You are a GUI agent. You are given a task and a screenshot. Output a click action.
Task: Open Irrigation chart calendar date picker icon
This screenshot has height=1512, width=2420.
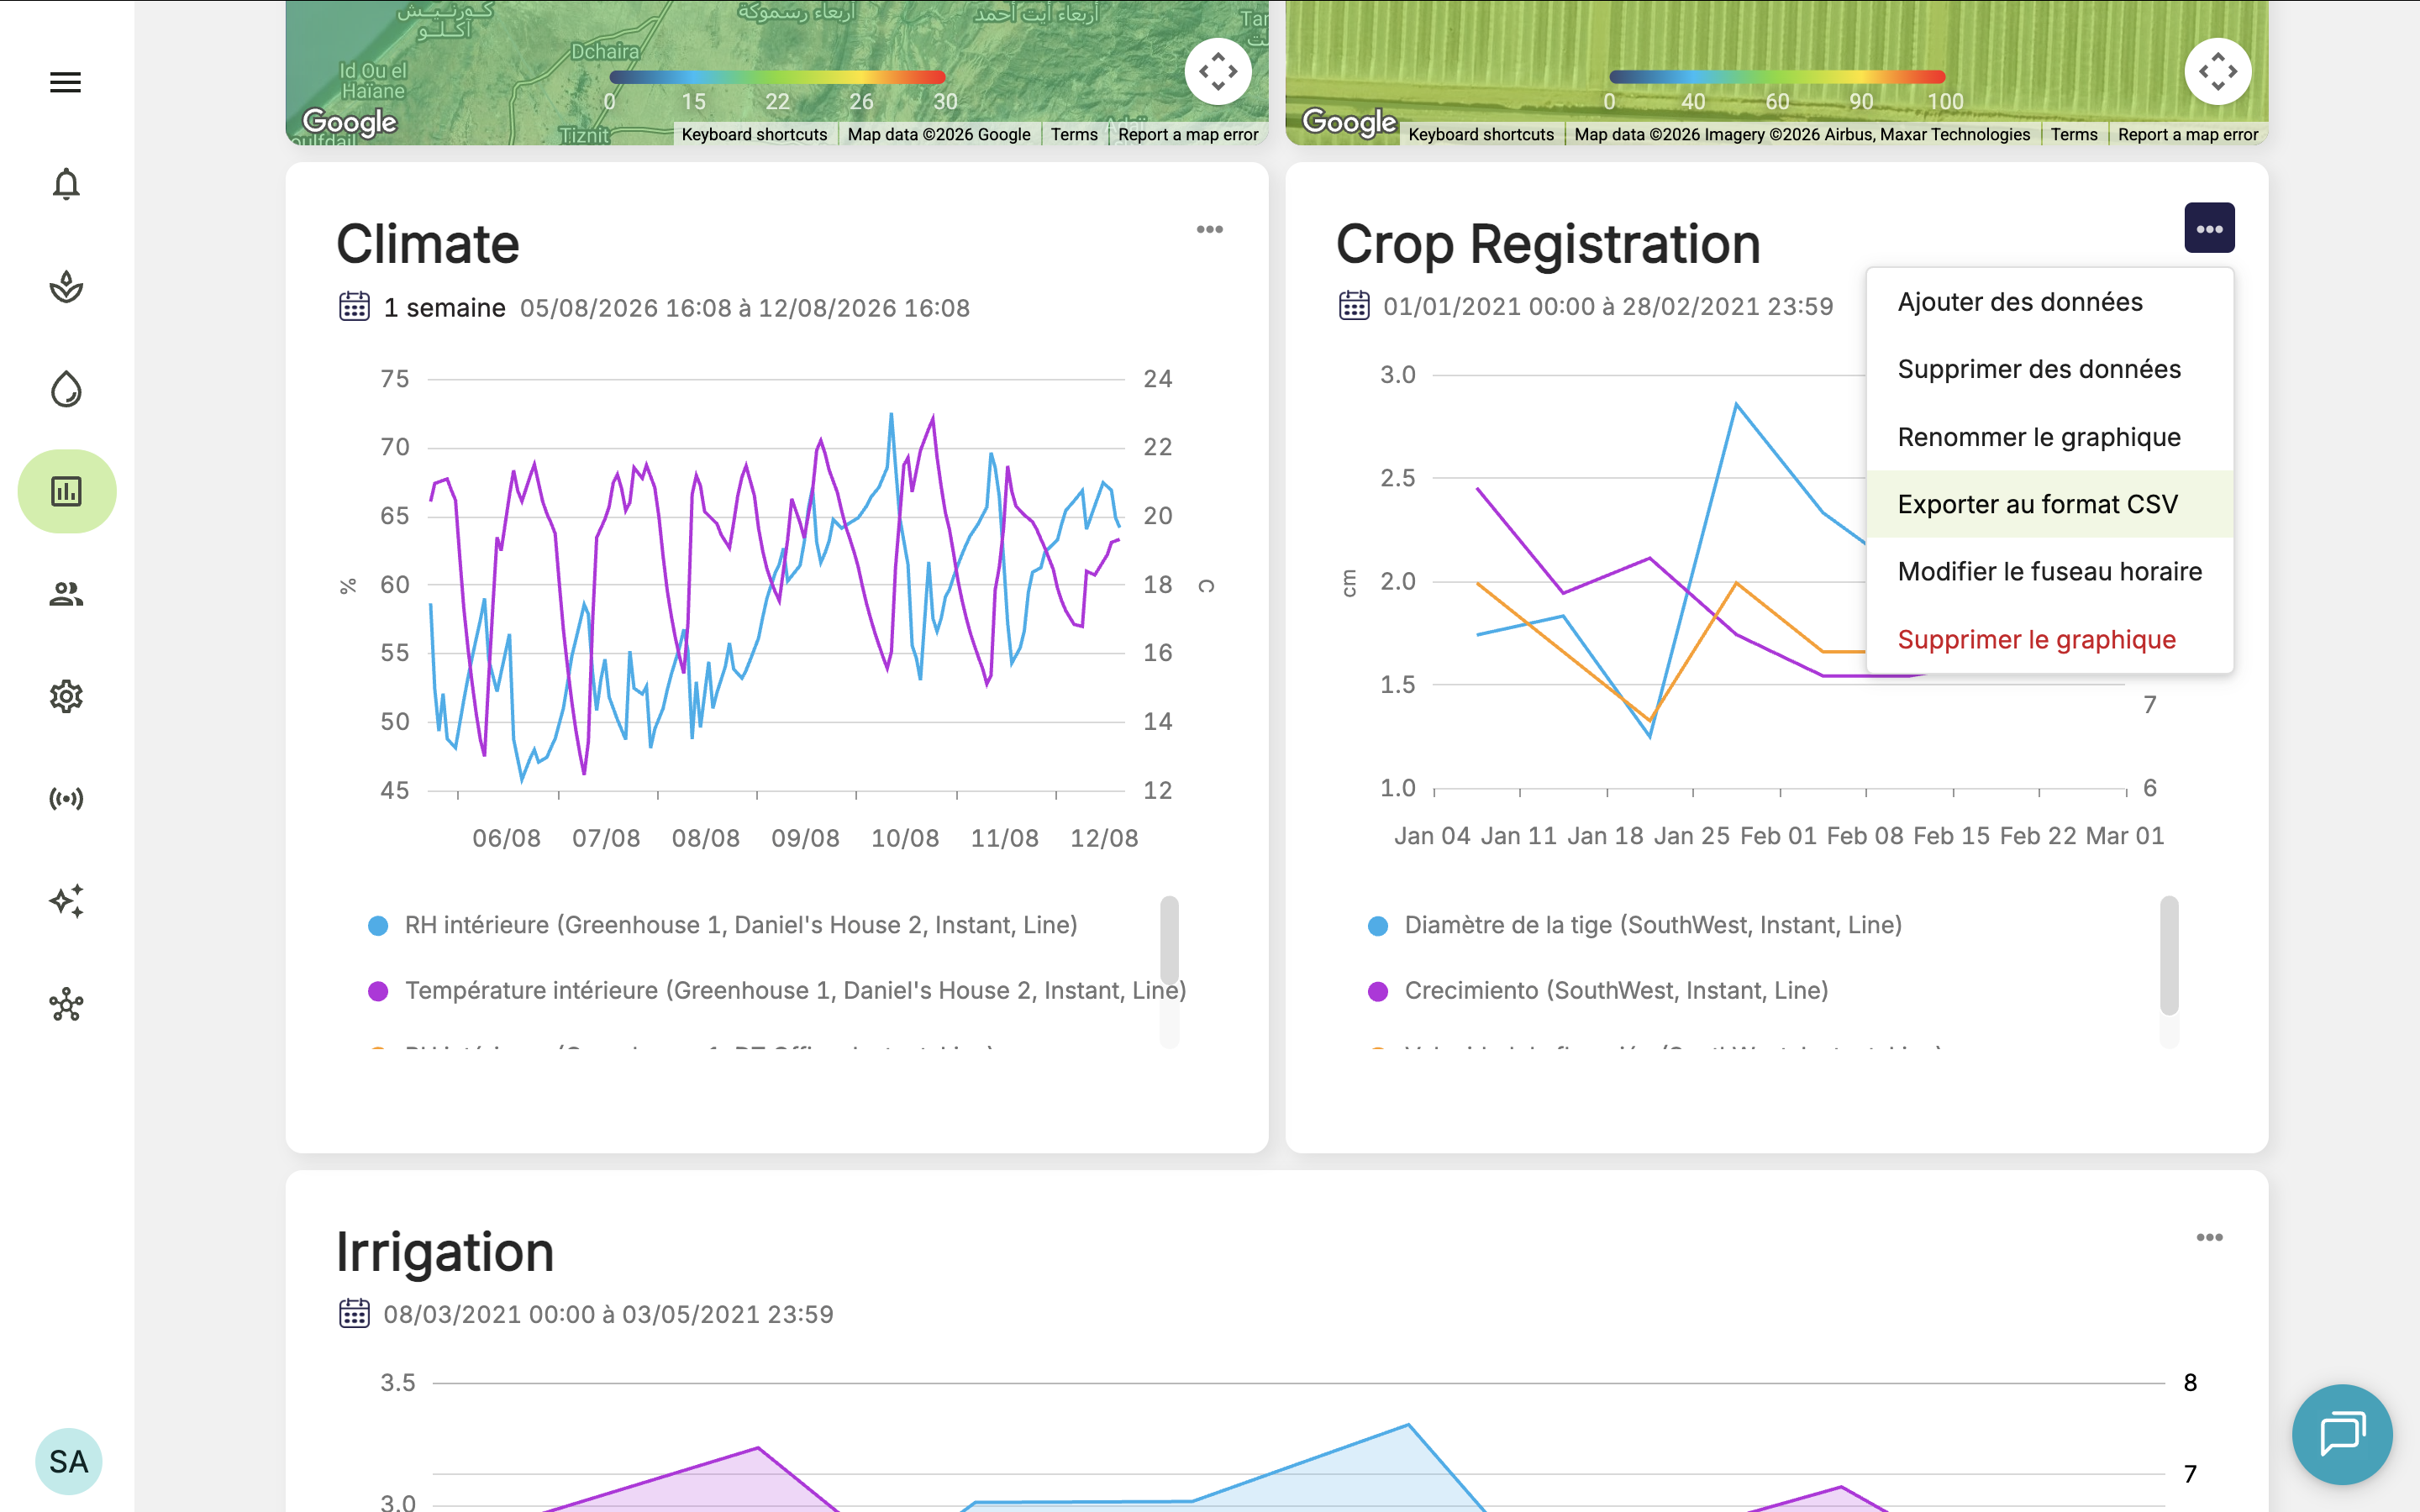(354, 1313)
